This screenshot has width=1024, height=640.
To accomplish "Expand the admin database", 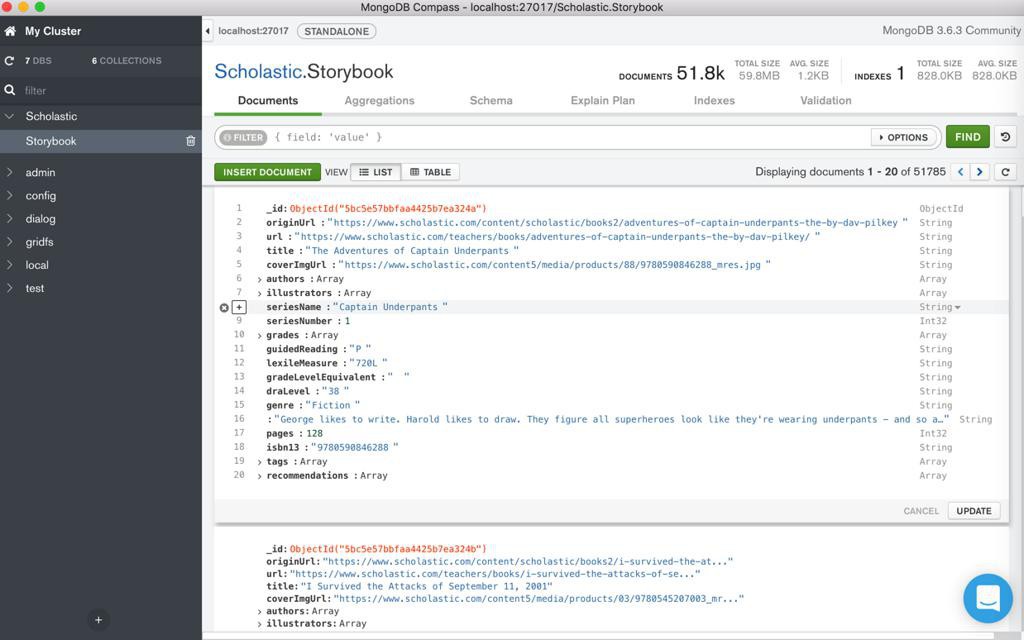I will coord(9,172).
